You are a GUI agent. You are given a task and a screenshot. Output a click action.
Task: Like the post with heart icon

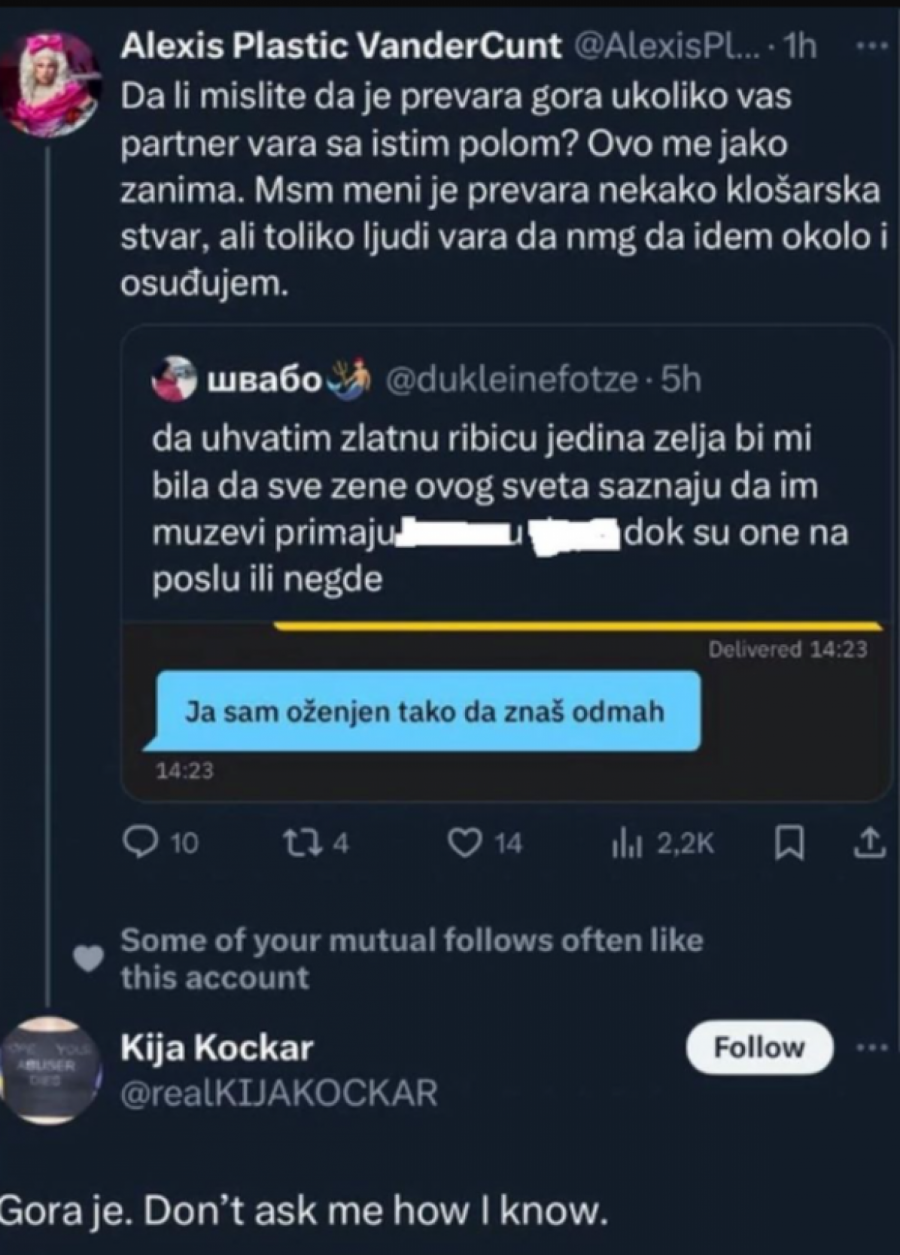coord(462,844)
